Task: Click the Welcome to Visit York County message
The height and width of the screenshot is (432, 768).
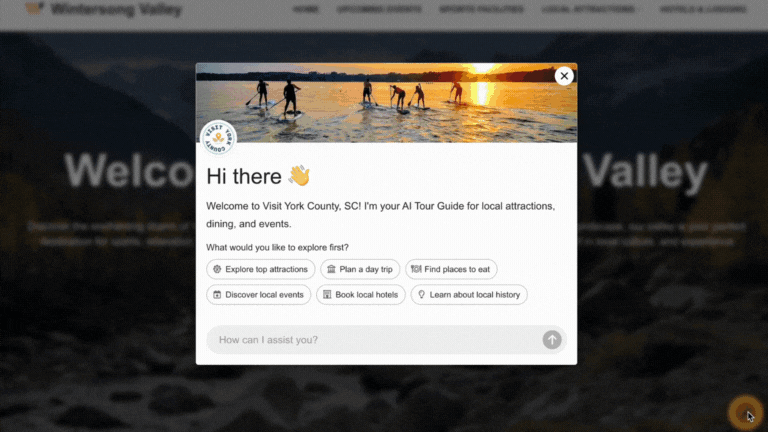Action: tap(381, 215)
